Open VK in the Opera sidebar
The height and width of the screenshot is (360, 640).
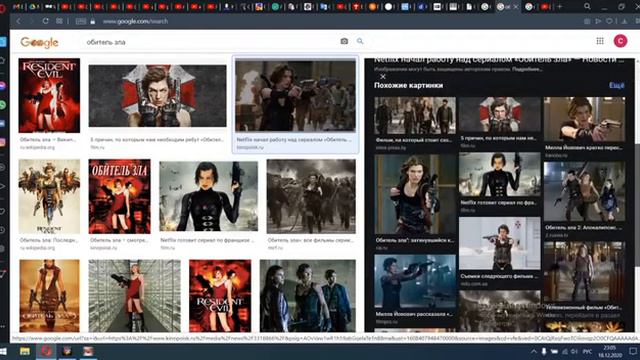coord(3,123)
